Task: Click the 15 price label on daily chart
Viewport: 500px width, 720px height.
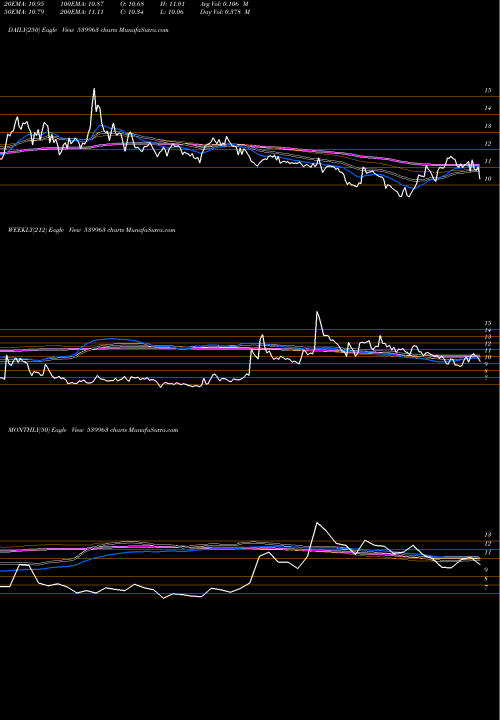Action: [488, 91]
